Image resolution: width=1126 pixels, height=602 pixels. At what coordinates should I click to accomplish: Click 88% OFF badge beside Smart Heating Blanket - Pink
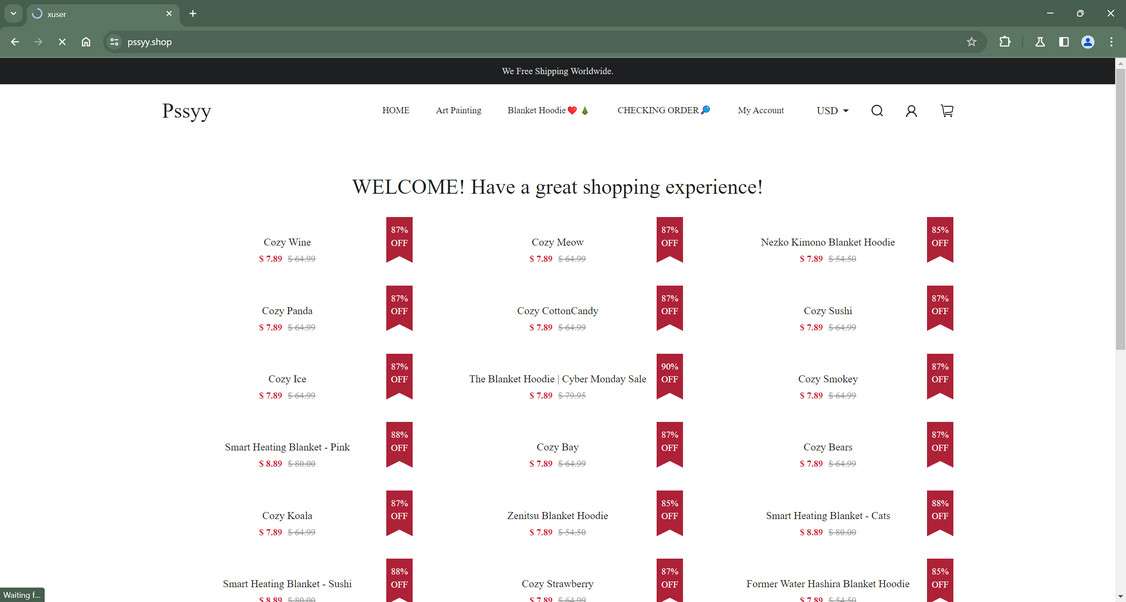(399, 445)
